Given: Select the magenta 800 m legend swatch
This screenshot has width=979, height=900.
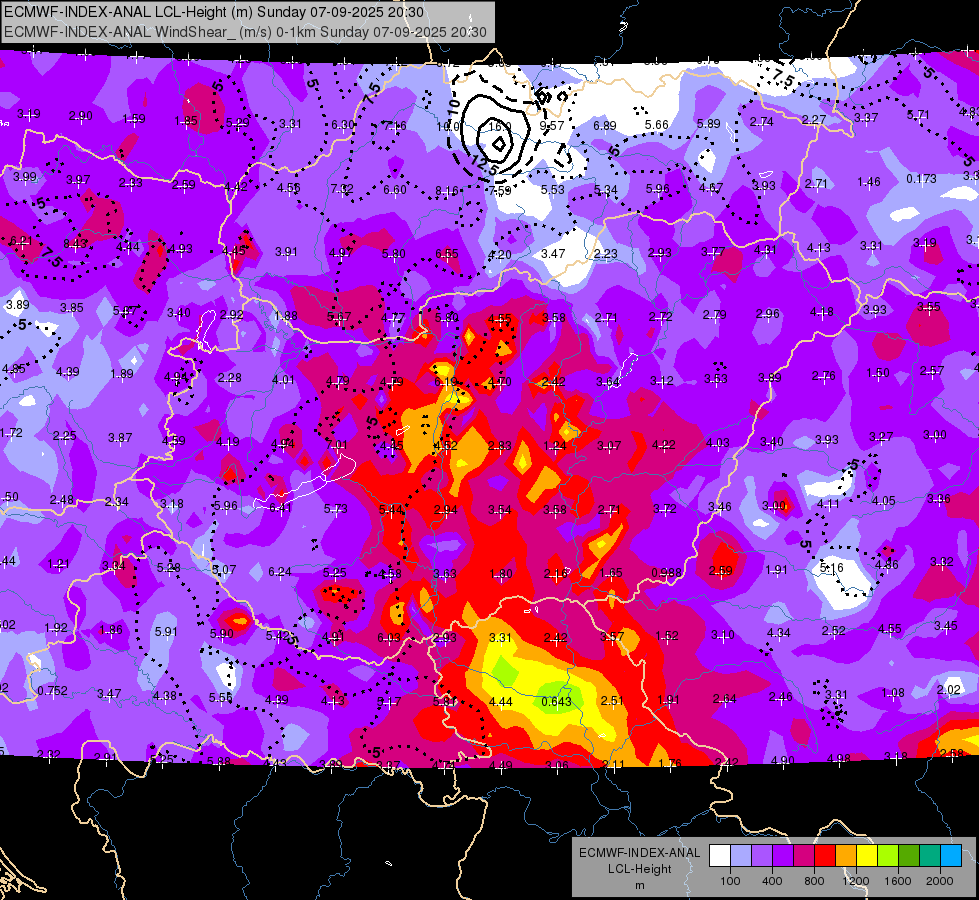Looking at the screenshot, I should click(804, 856).
